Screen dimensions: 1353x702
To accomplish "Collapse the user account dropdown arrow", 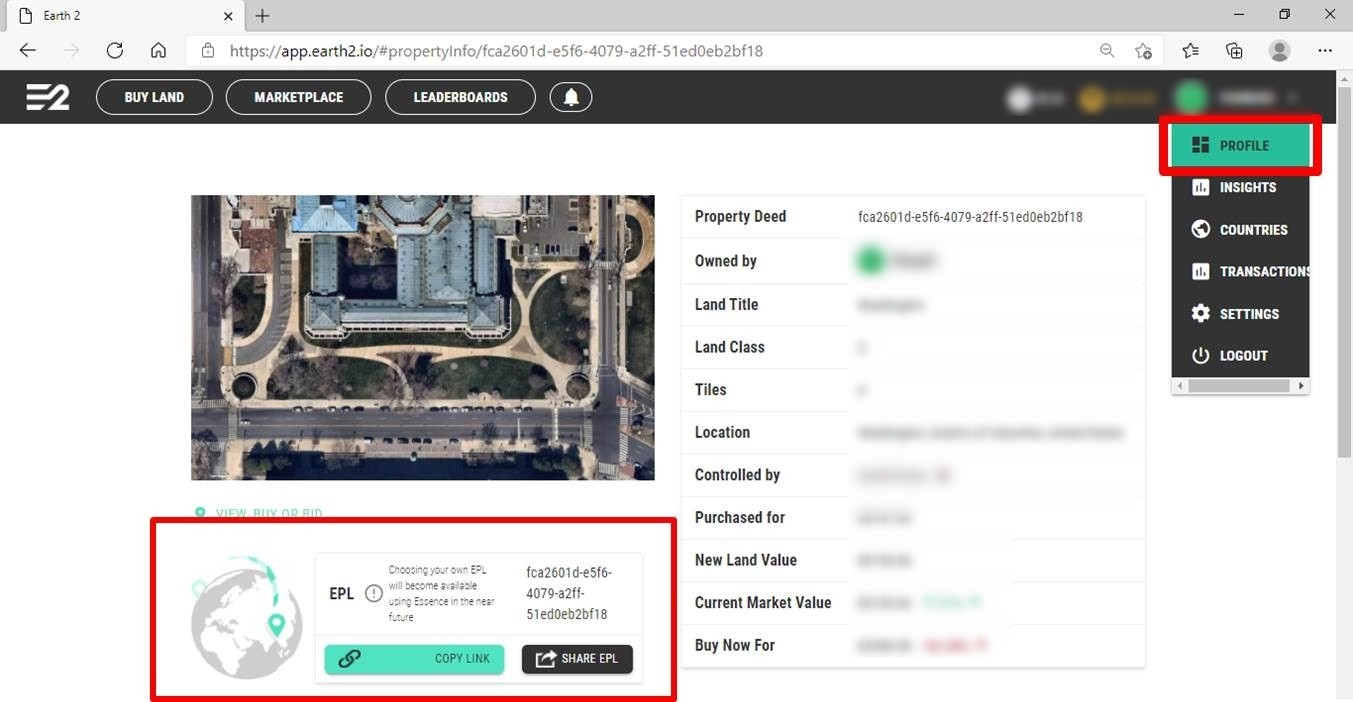I will (1292, 98).
